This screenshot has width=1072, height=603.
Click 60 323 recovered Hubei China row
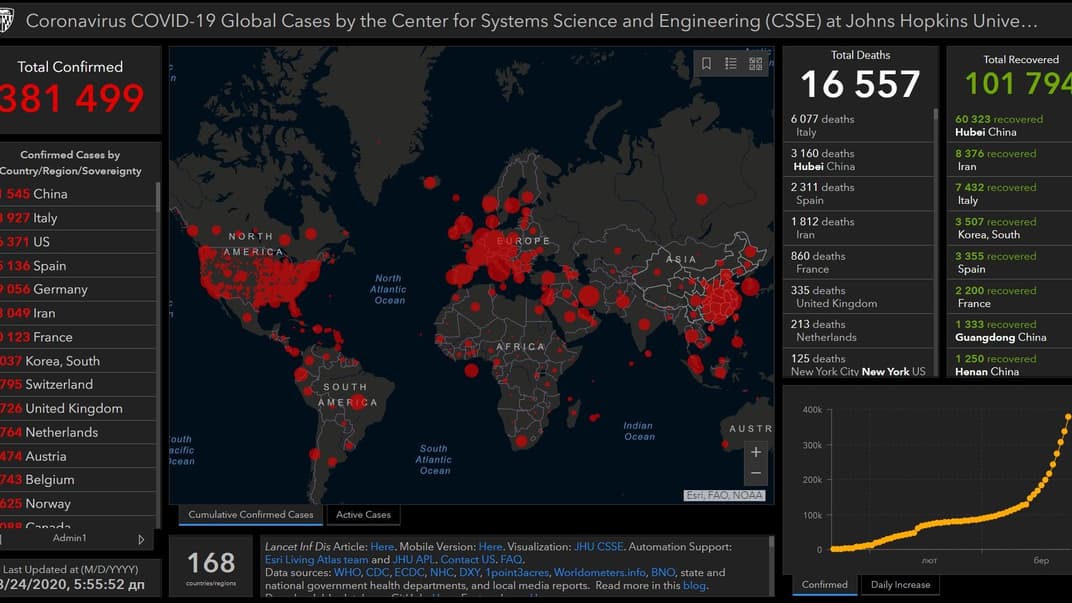[1010, 125]
